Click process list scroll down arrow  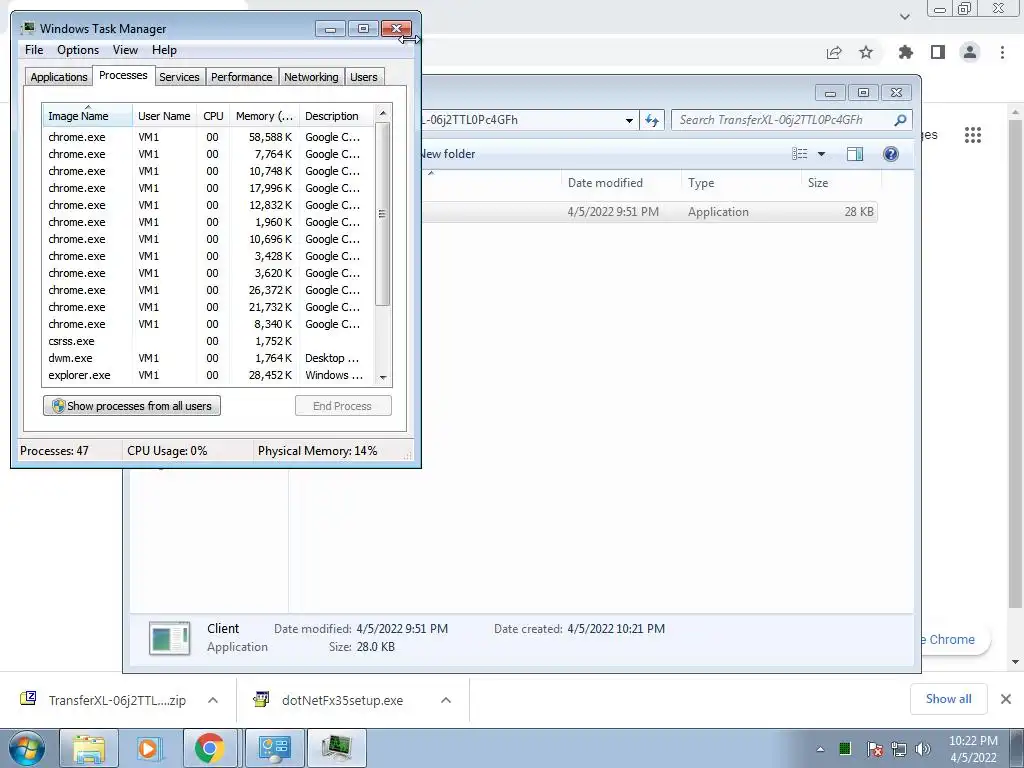pyautogui.click(x=383, y=377)
